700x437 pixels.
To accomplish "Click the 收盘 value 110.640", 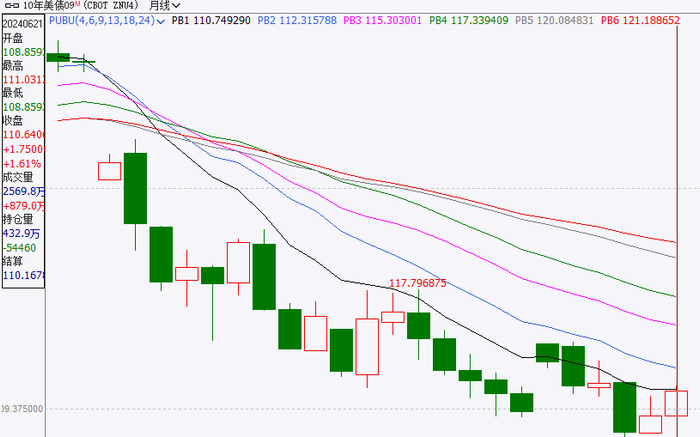I will tap(24, 135).
